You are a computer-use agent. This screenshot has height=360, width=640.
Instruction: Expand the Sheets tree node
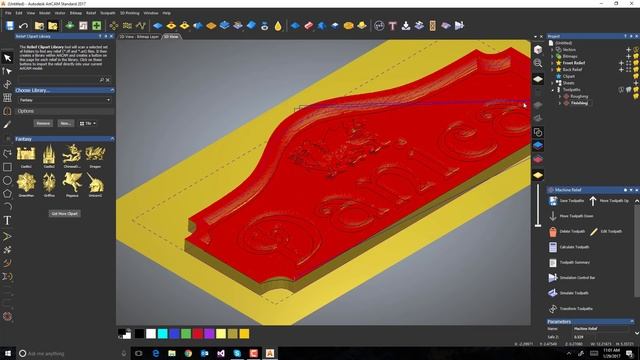tap(553, 83)
